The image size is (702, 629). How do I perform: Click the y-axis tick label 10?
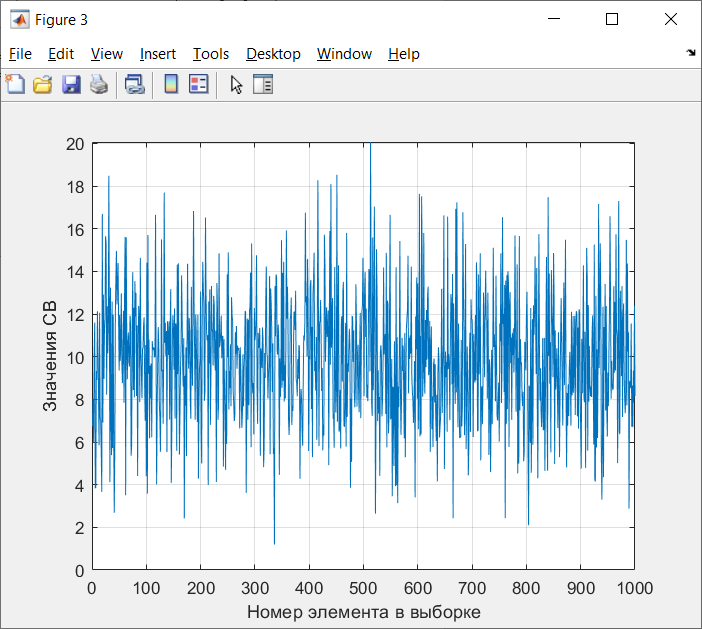tap(75, 358)
